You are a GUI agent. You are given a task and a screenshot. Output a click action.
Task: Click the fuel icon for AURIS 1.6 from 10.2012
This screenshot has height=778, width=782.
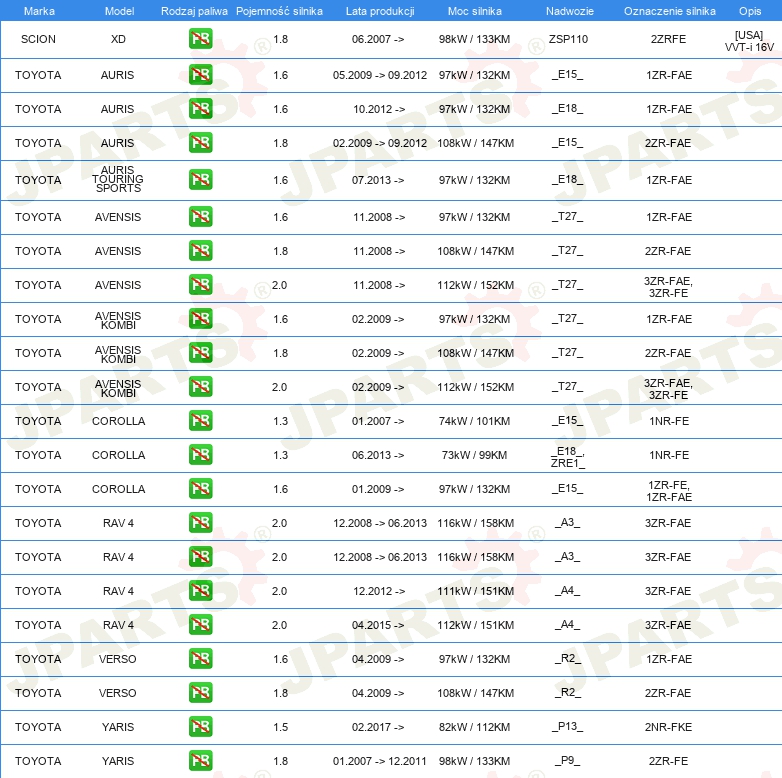tap(200, 109)
